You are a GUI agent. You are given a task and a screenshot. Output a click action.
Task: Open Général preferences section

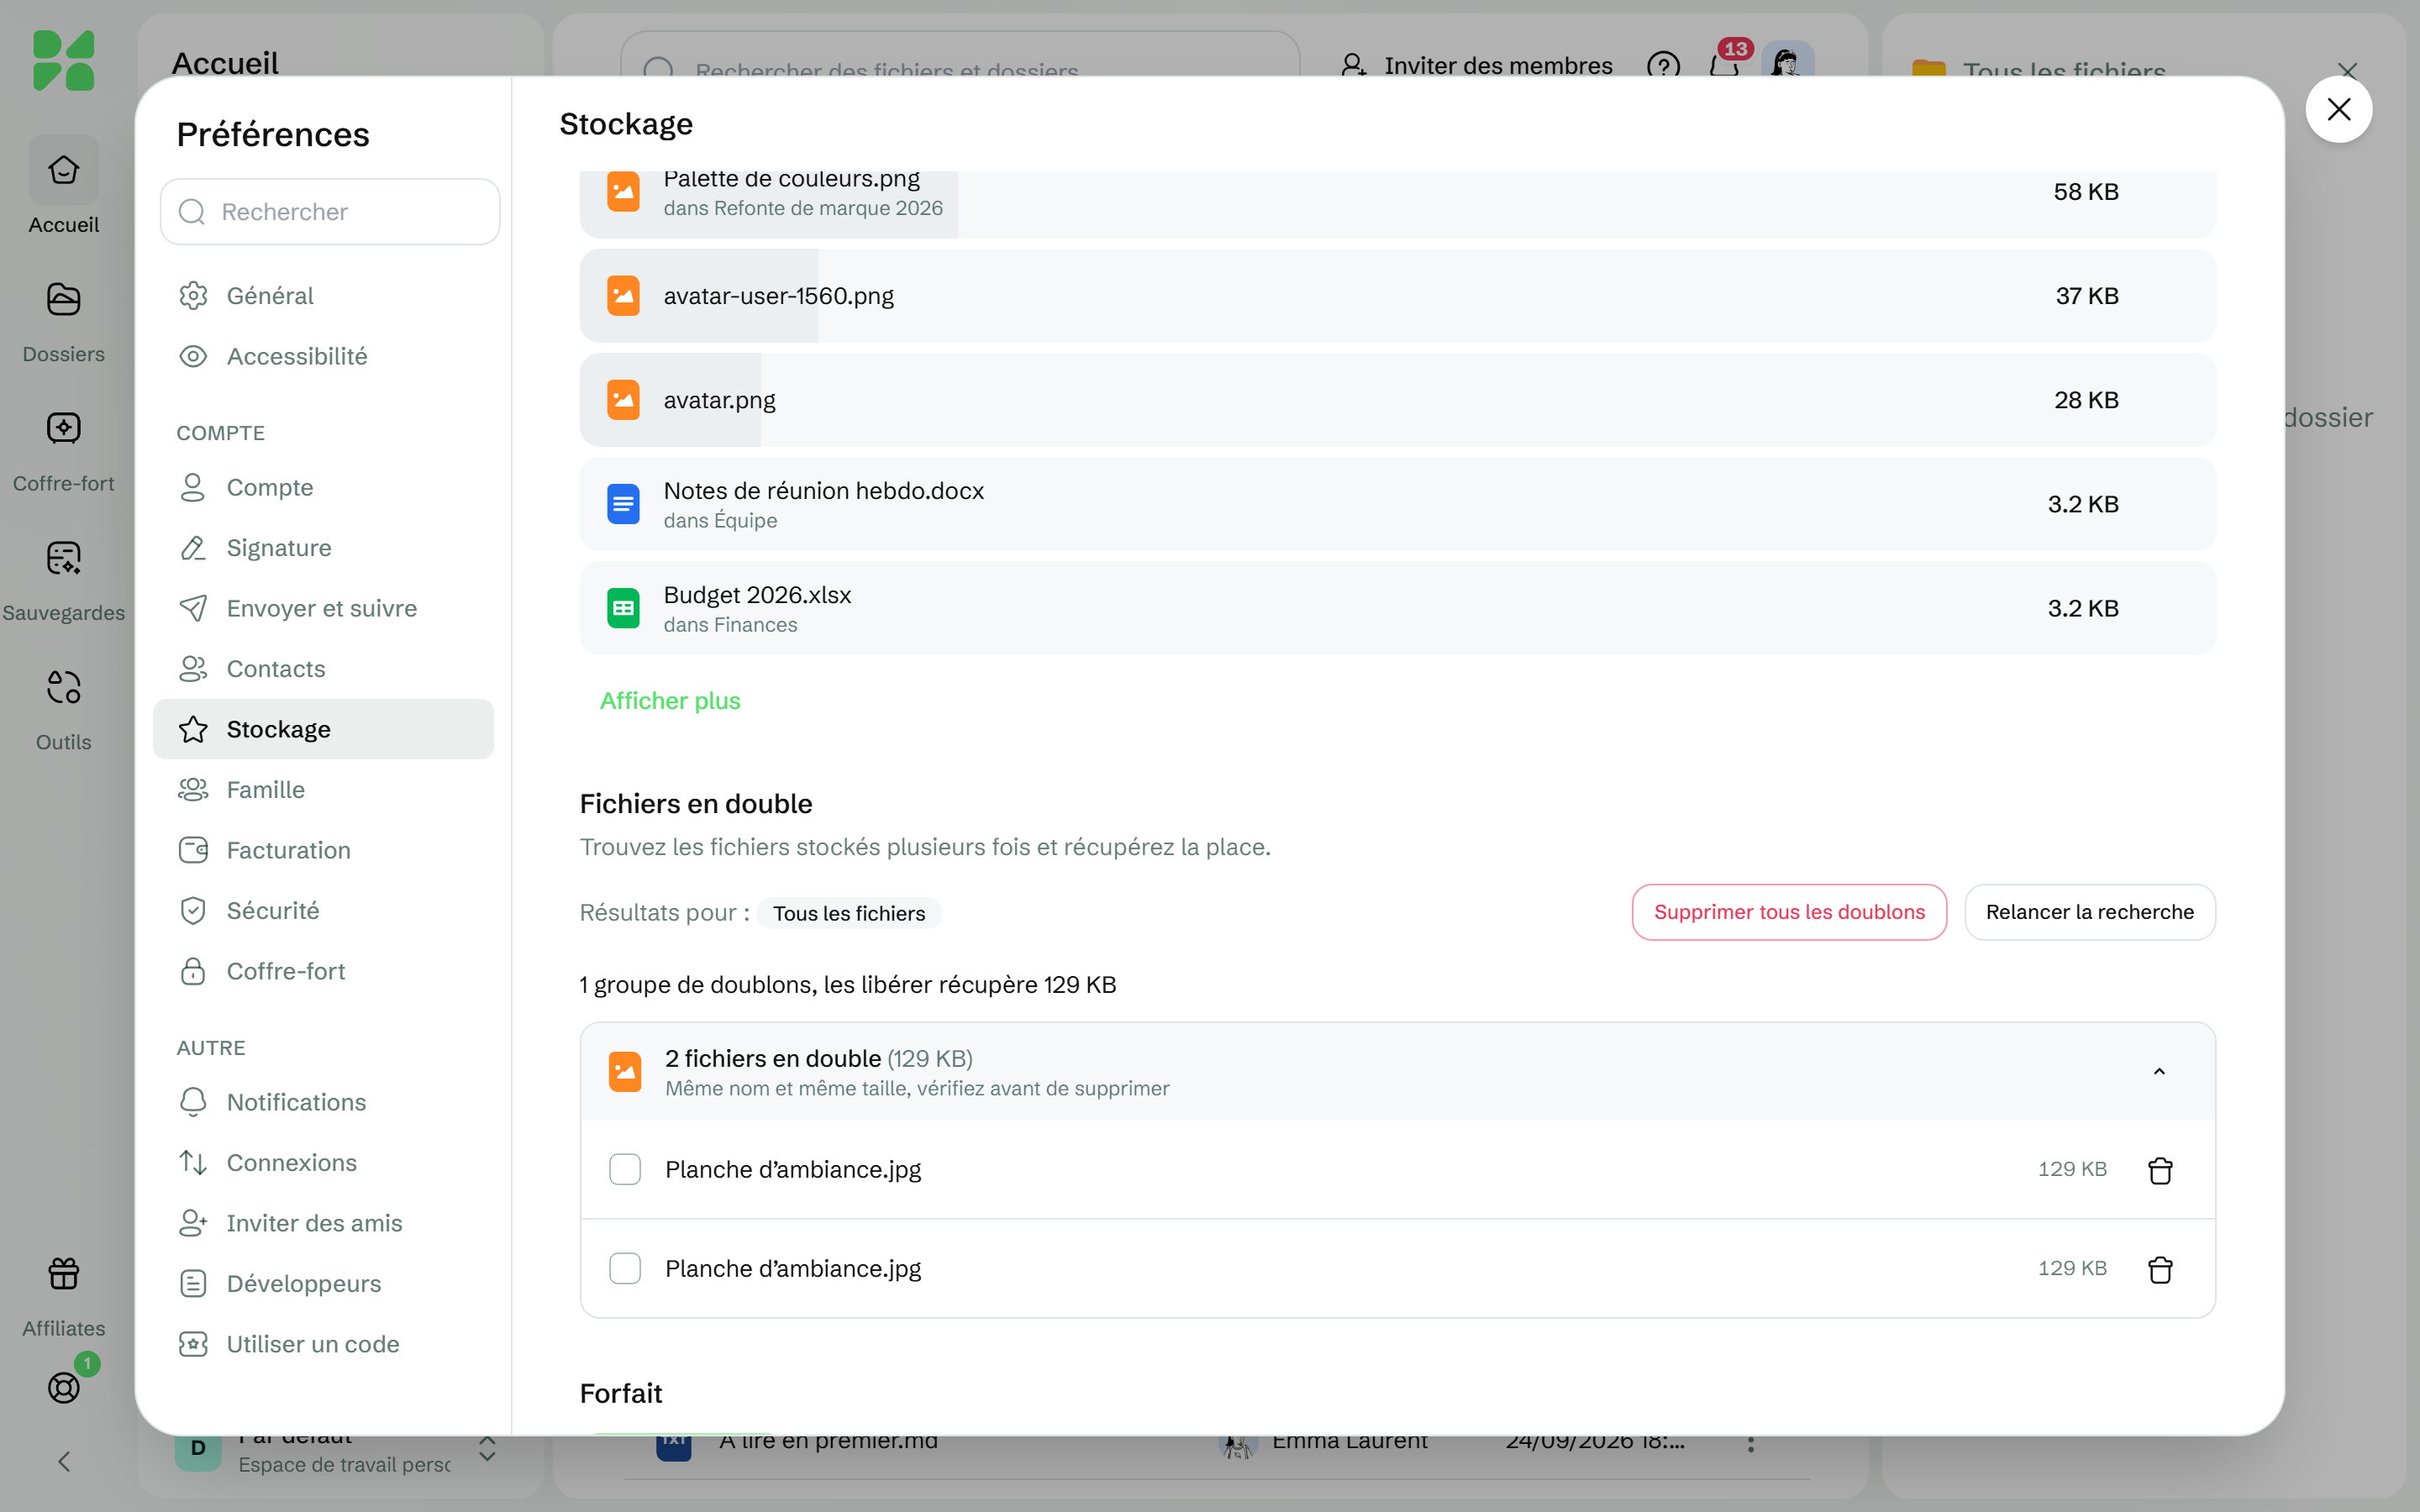pos(323,295)
